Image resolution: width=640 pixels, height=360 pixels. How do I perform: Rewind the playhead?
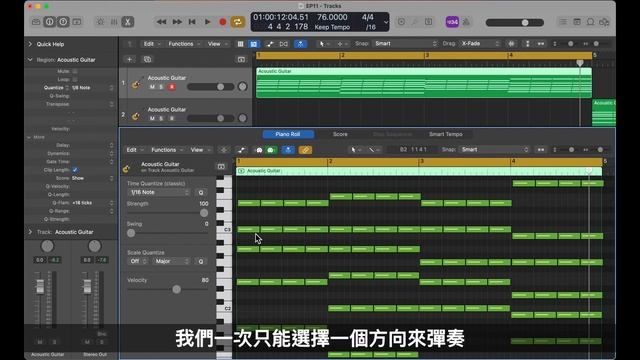161,22
